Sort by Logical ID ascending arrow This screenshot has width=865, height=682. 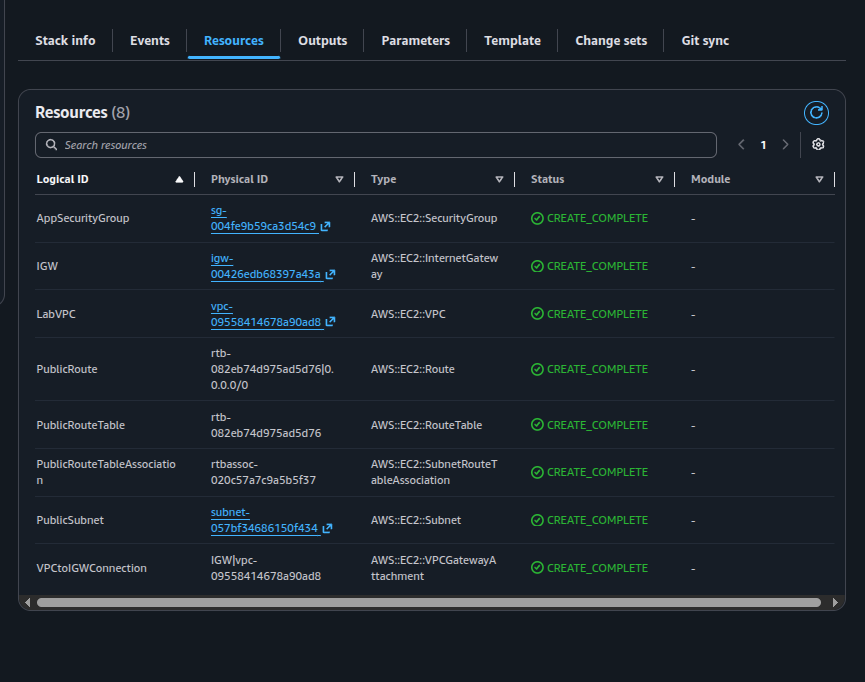pos(179,179)
